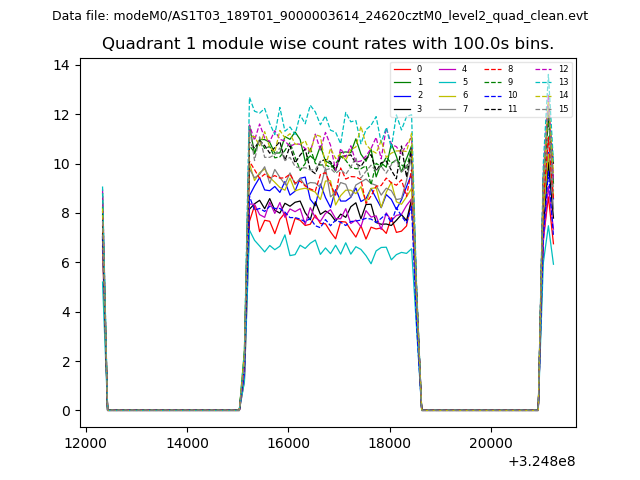640x480 pixels.
Task: Click the magenta solid line legend marker for module 4
Action: [448, 69]
